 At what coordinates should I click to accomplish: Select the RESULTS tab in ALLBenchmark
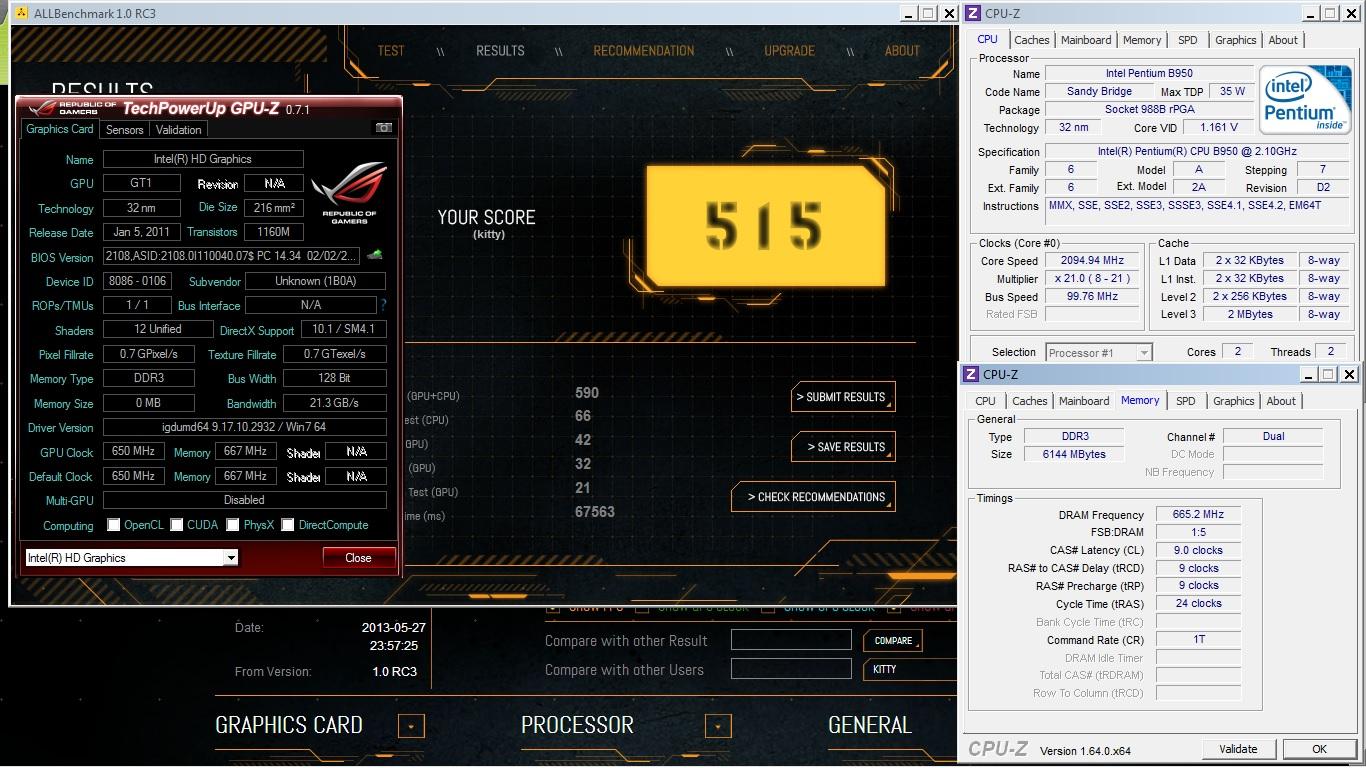click(500, 51)
